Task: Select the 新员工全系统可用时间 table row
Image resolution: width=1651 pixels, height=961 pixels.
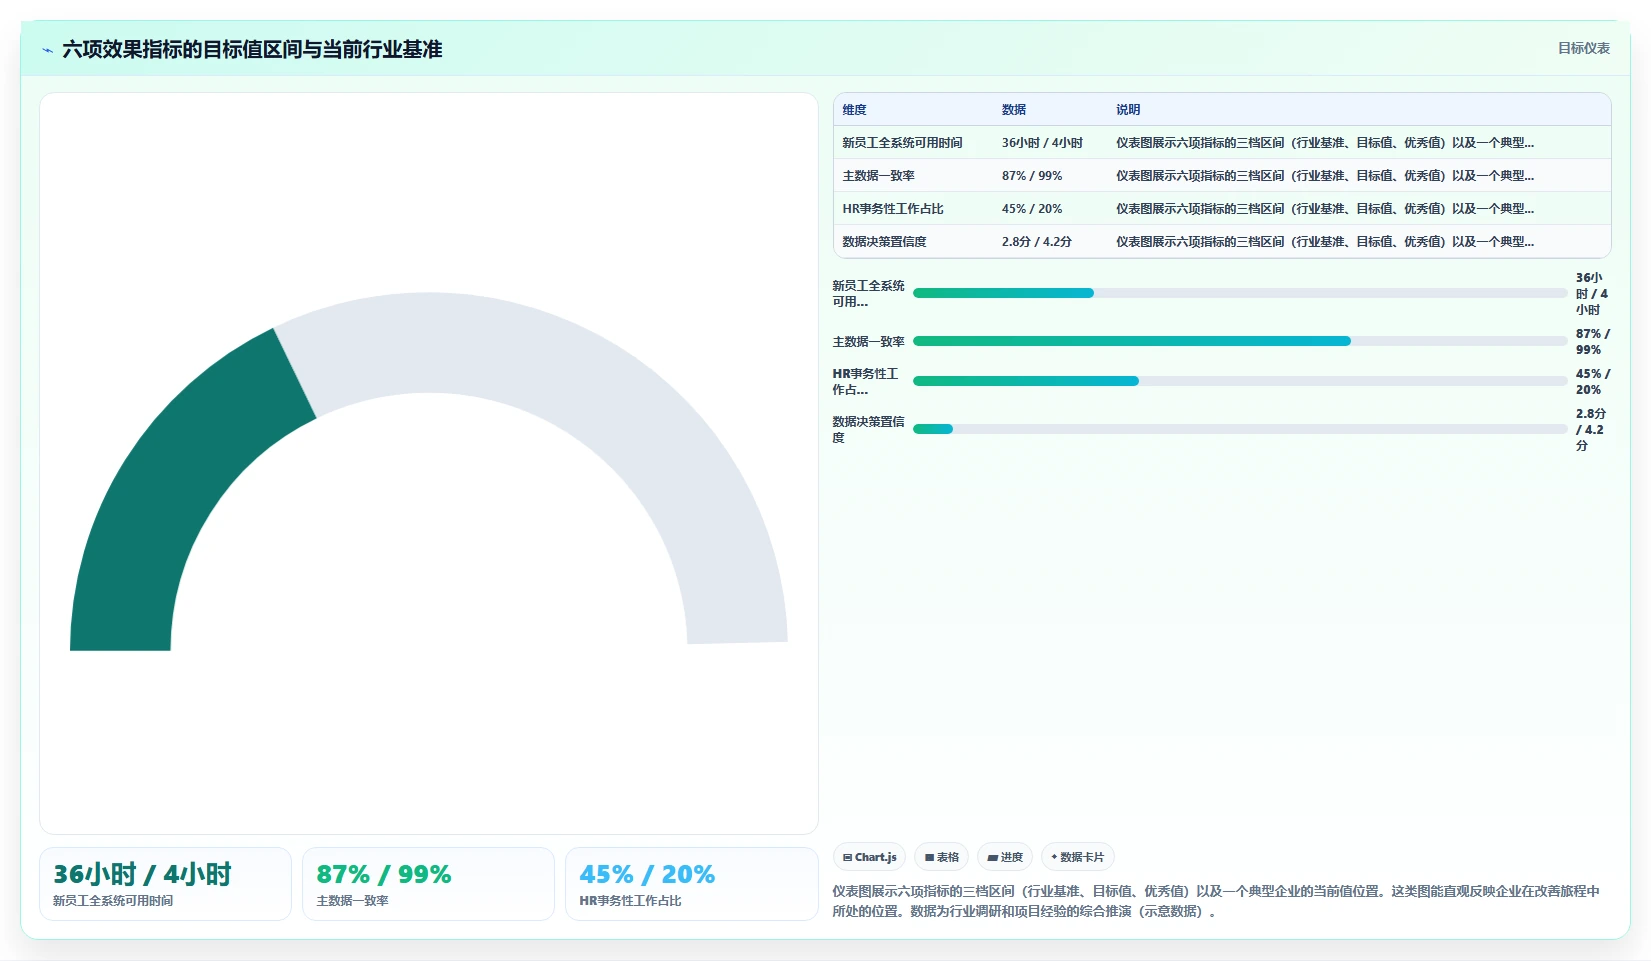Action: click(x=1222, y=143)
